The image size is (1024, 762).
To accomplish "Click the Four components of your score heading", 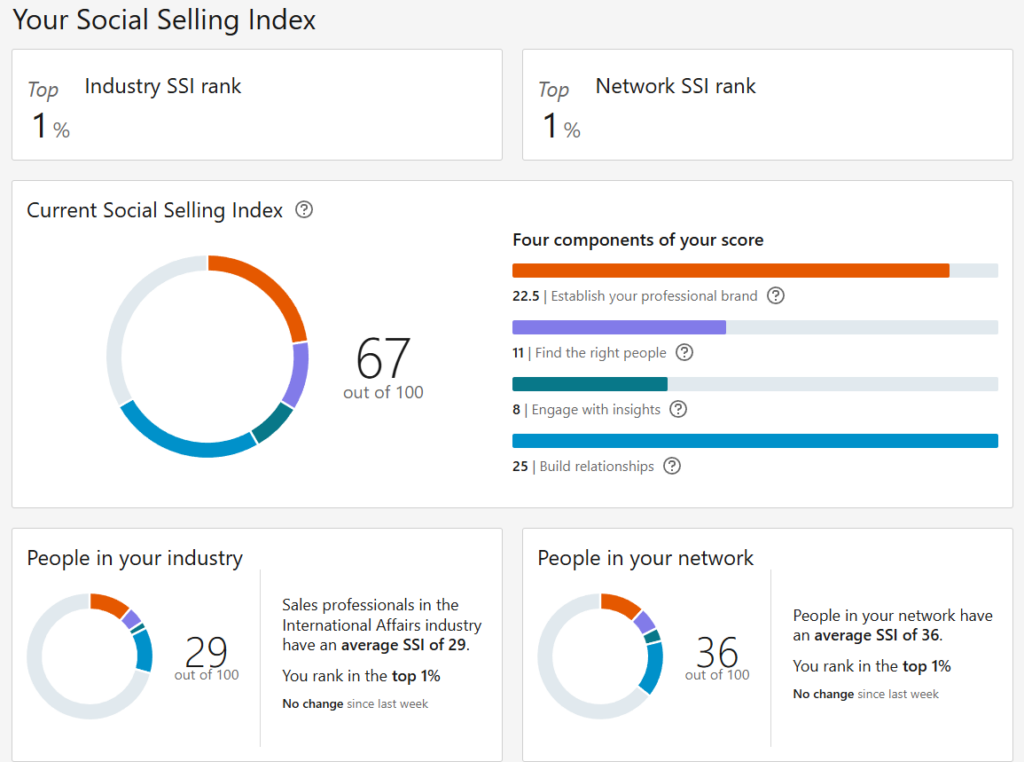I will 638,240.
